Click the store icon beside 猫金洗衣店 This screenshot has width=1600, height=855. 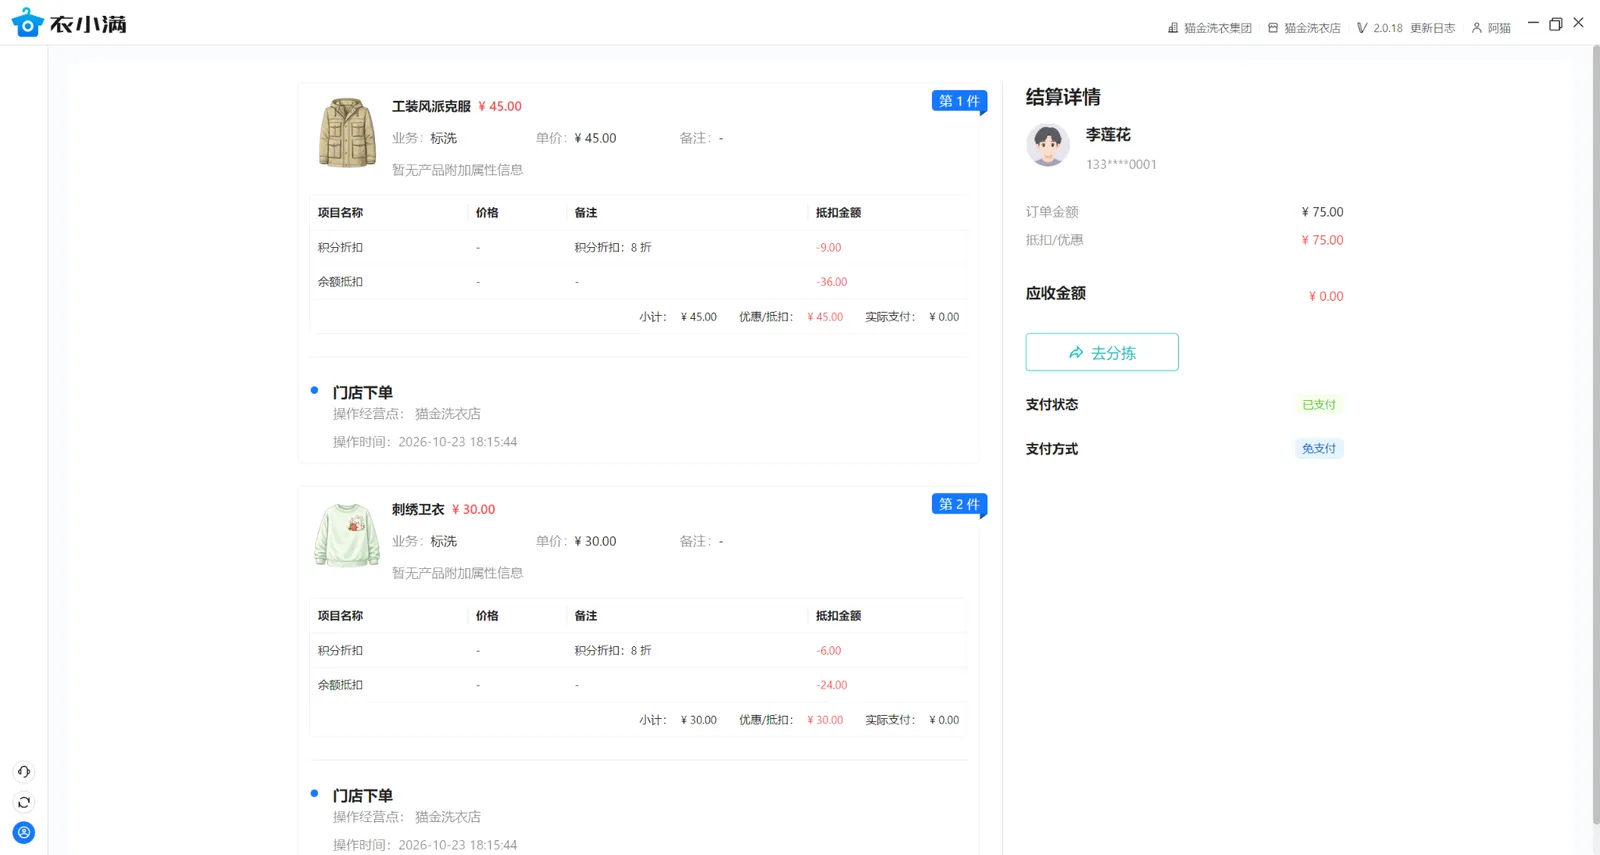tap(1273, 28)
